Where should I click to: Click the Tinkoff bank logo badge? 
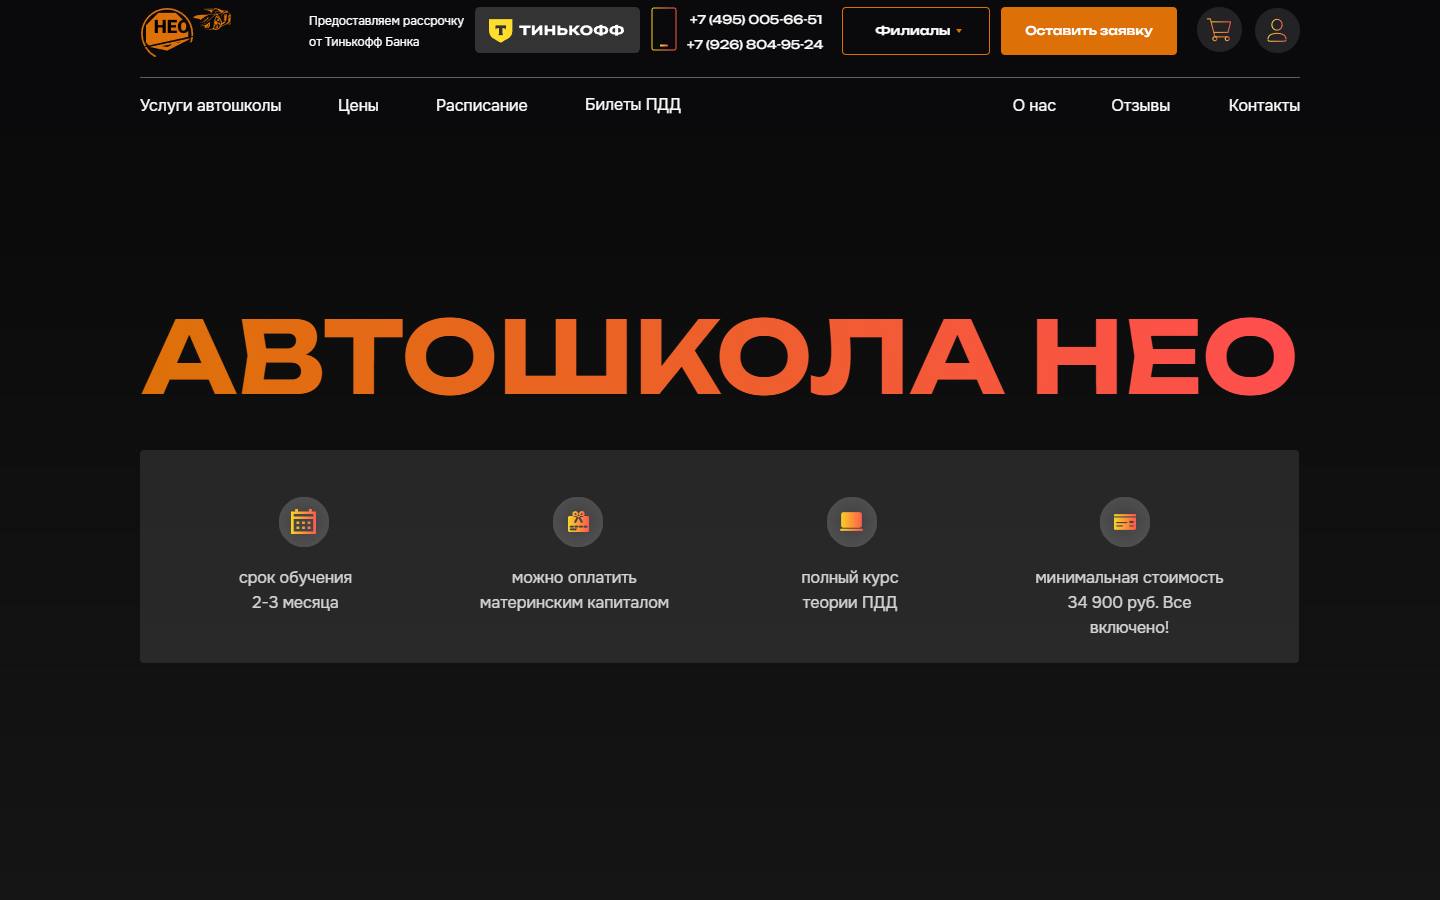pos(557,30)
